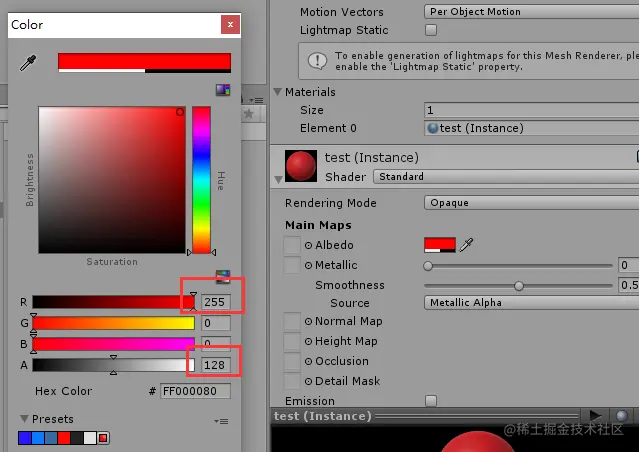Click the Height Map texture slot box
This screenshot has width=639, height=452.
292,341
